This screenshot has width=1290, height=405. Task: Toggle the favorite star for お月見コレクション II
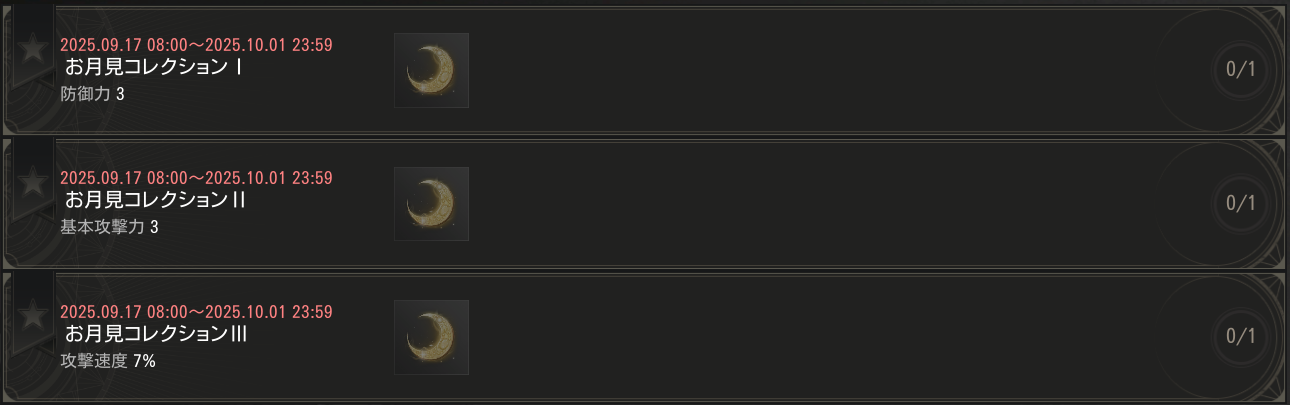pyautogui.click(x=33, y=181)
